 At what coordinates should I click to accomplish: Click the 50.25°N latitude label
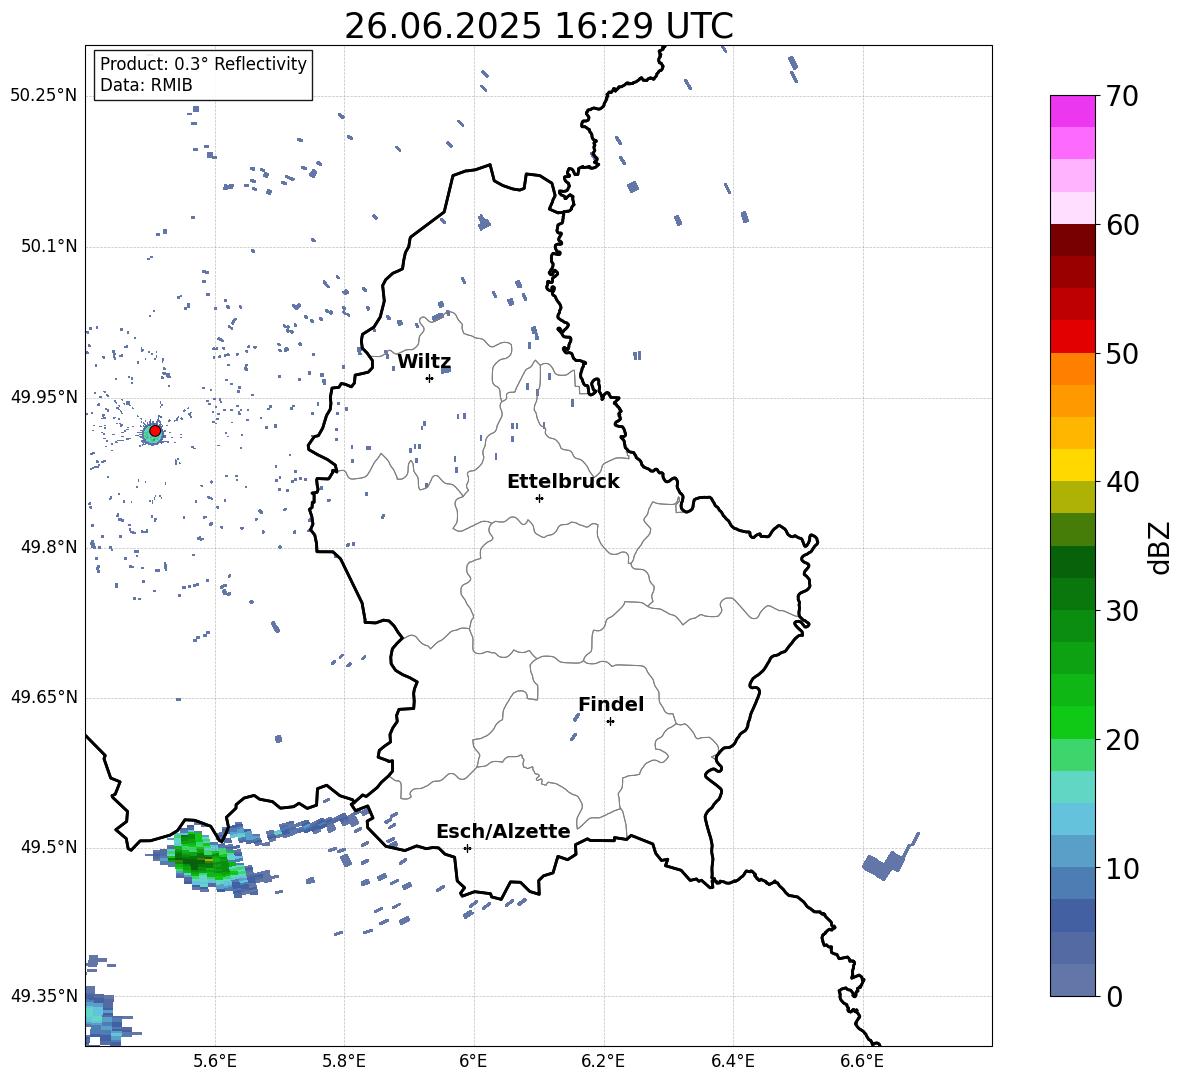pyautogui.click(x=44, y=96)
